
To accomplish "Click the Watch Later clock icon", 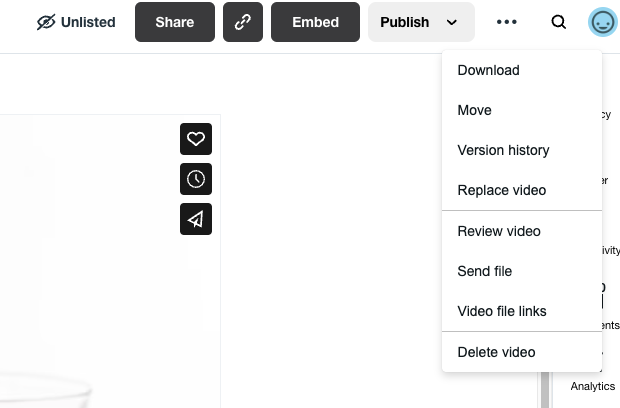I will [x=196, y=179].
